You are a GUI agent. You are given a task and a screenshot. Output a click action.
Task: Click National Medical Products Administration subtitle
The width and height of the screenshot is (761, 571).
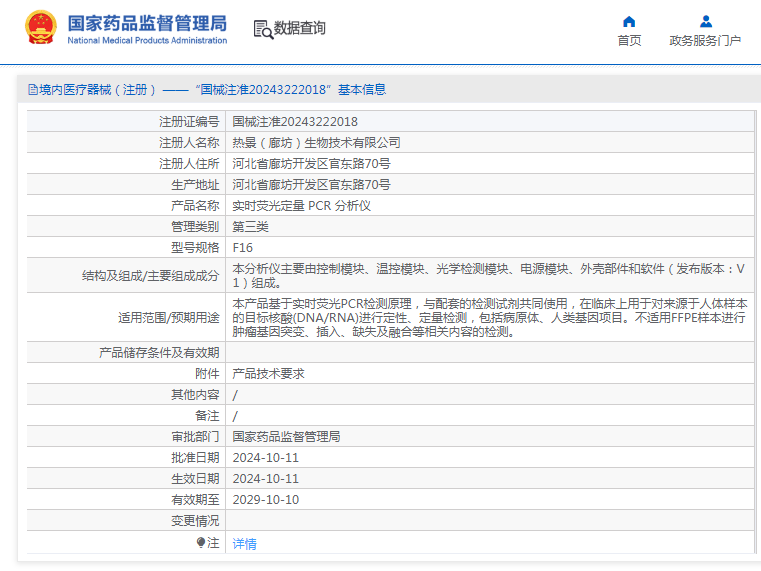[147, 41]
